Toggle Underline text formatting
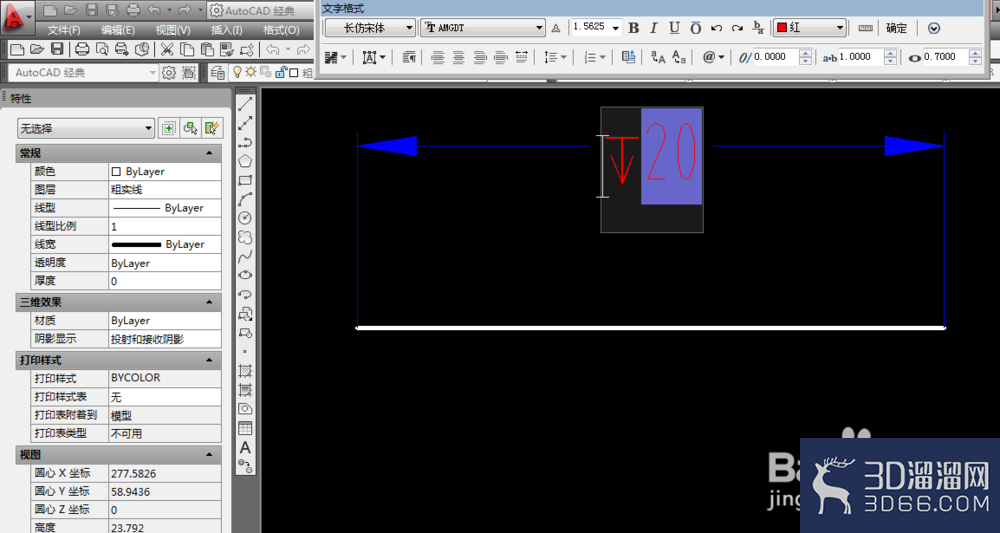Image resolution: width=1000 pixels, height=533 pixels. click(675, 28)
